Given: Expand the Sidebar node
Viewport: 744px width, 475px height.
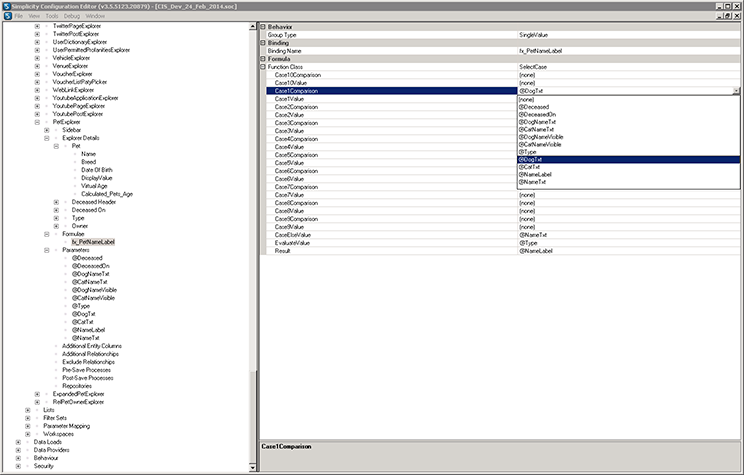Looking at the screenshot, I should click(x=46, y=130).
